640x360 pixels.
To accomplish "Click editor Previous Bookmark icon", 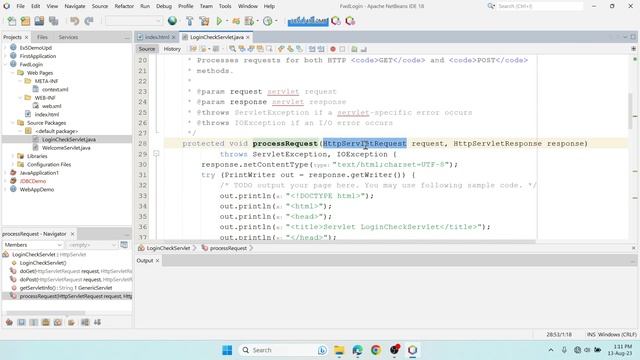I will pos(281,49).
